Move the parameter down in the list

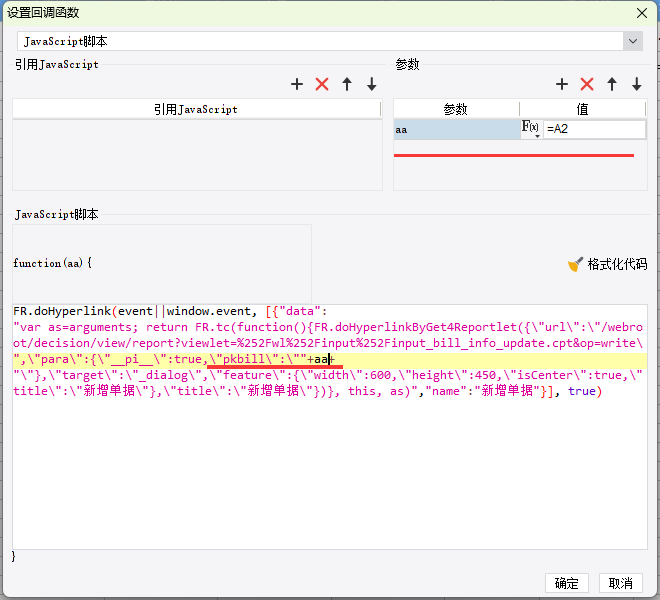pyautogui.click(x=637, y=84)
